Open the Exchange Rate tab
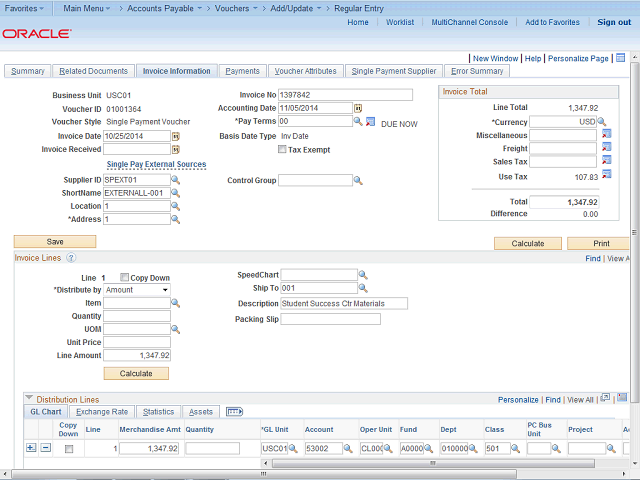Image resolution: width=640 pixels, height=480 pixels. (102, 412)
